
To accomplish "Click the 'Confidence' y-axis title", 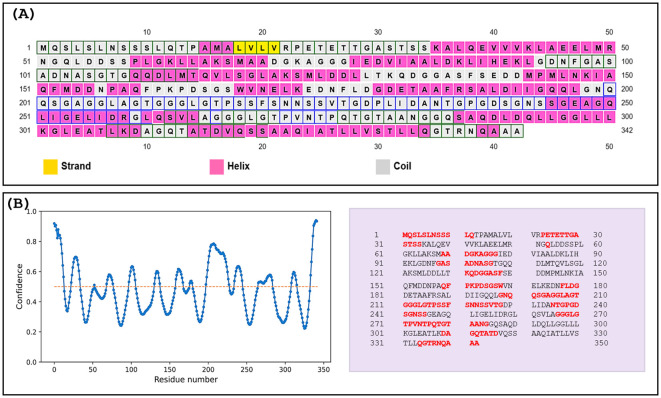I will 19,286.
